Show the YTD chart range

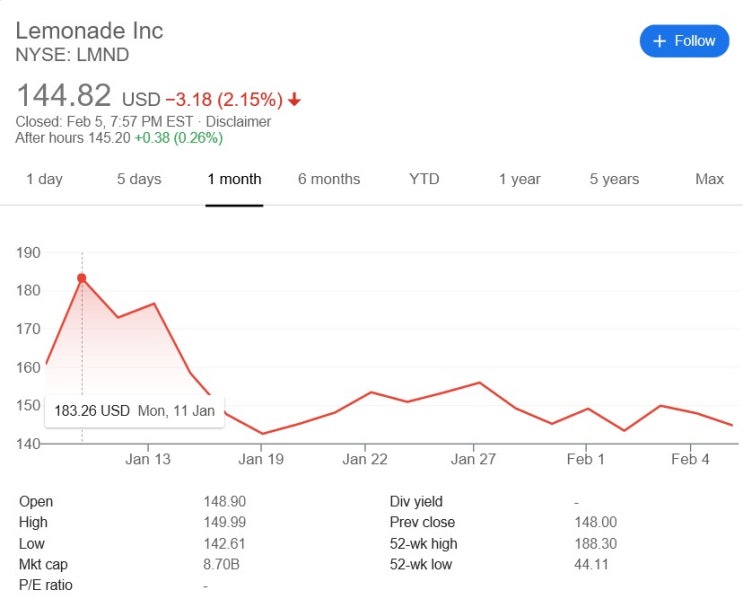pos(424,179)
